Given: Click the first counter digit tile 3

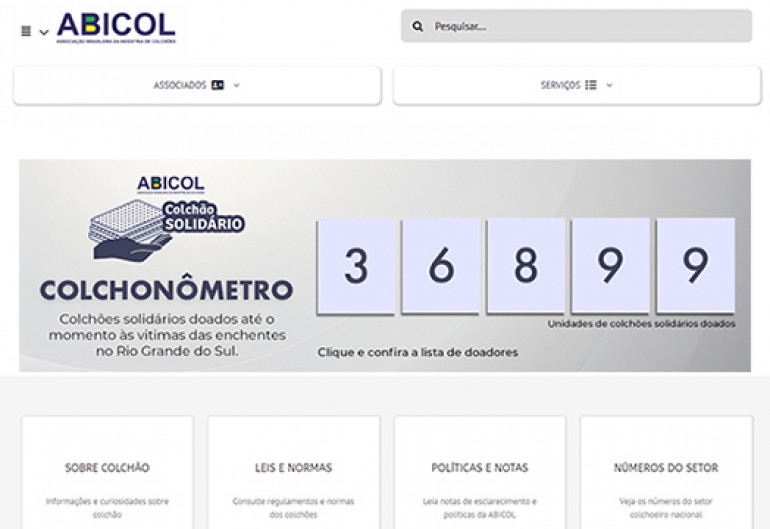Looking at the screenshot, I should (356, 266).
